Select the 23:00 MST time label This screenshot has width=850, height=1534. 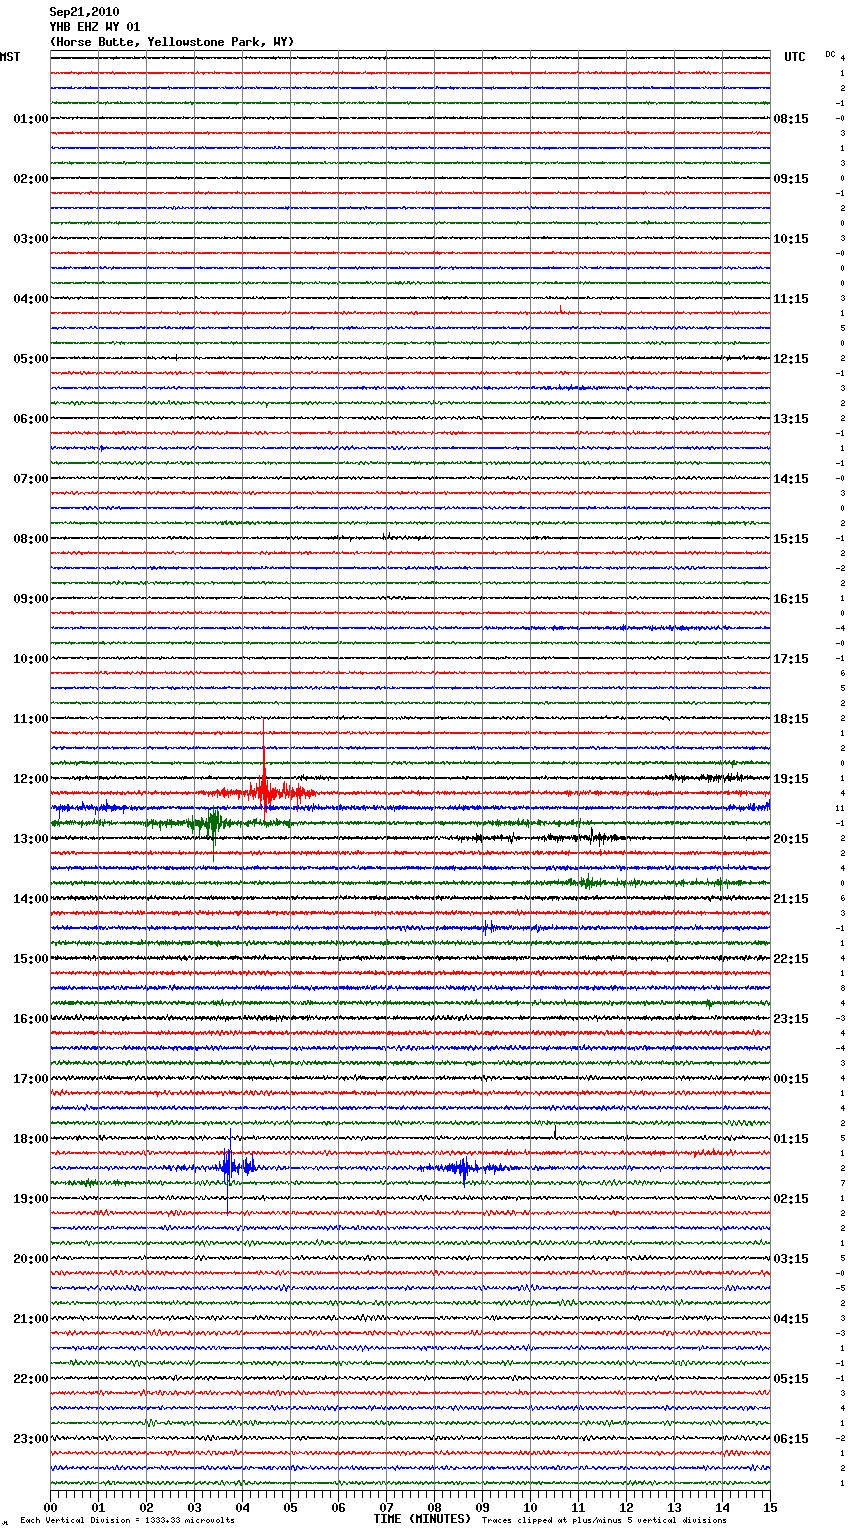point(31,1439)
